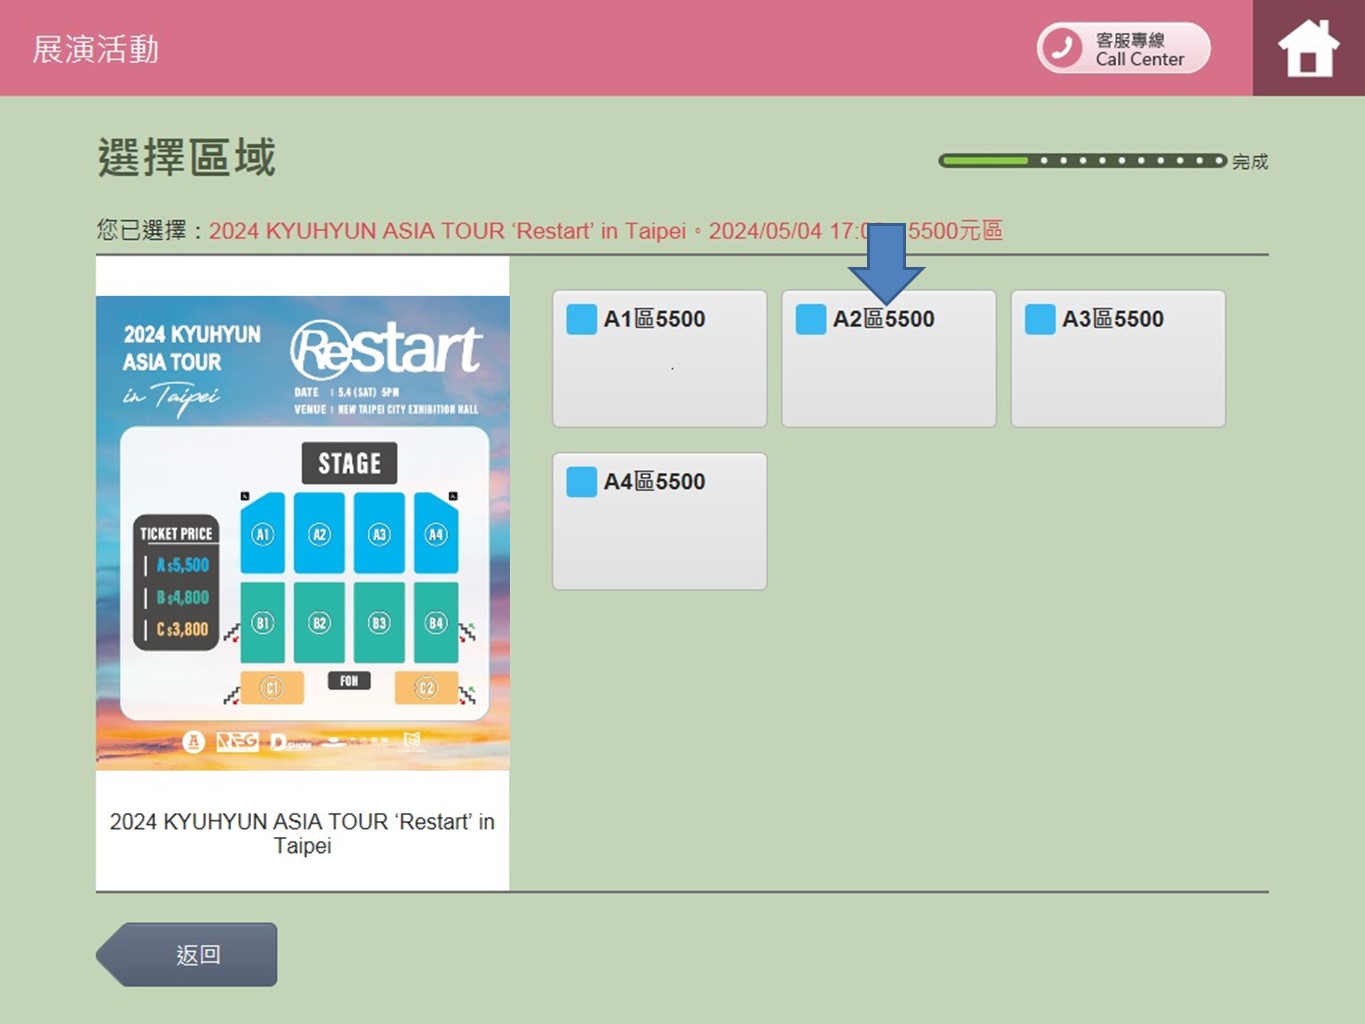
Task: Click the event title caption under the poster
Action: pyautogui.click(x=302, y=834)
